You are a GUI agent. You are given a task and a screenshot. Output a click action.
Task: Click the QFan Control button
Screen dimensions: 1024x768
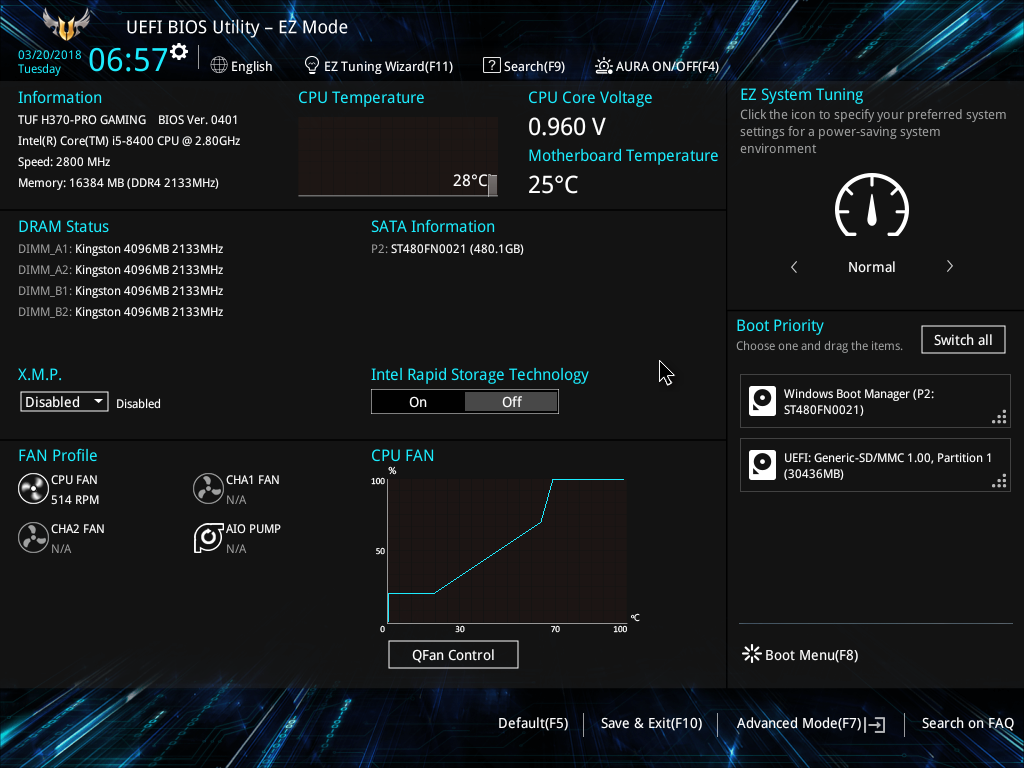pyautogui.click(x=453, y=655)
